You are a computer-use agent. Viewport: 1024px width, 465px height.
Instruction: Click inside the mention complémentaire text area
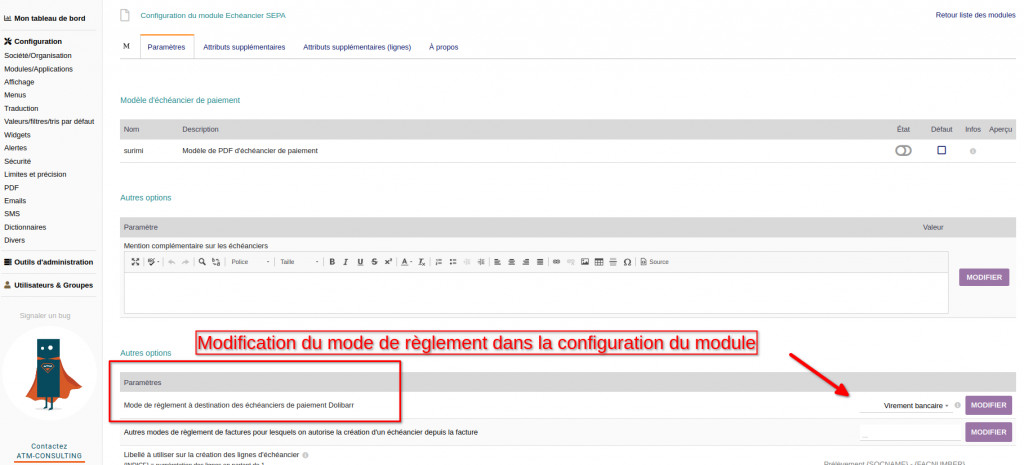pos(536,292)
